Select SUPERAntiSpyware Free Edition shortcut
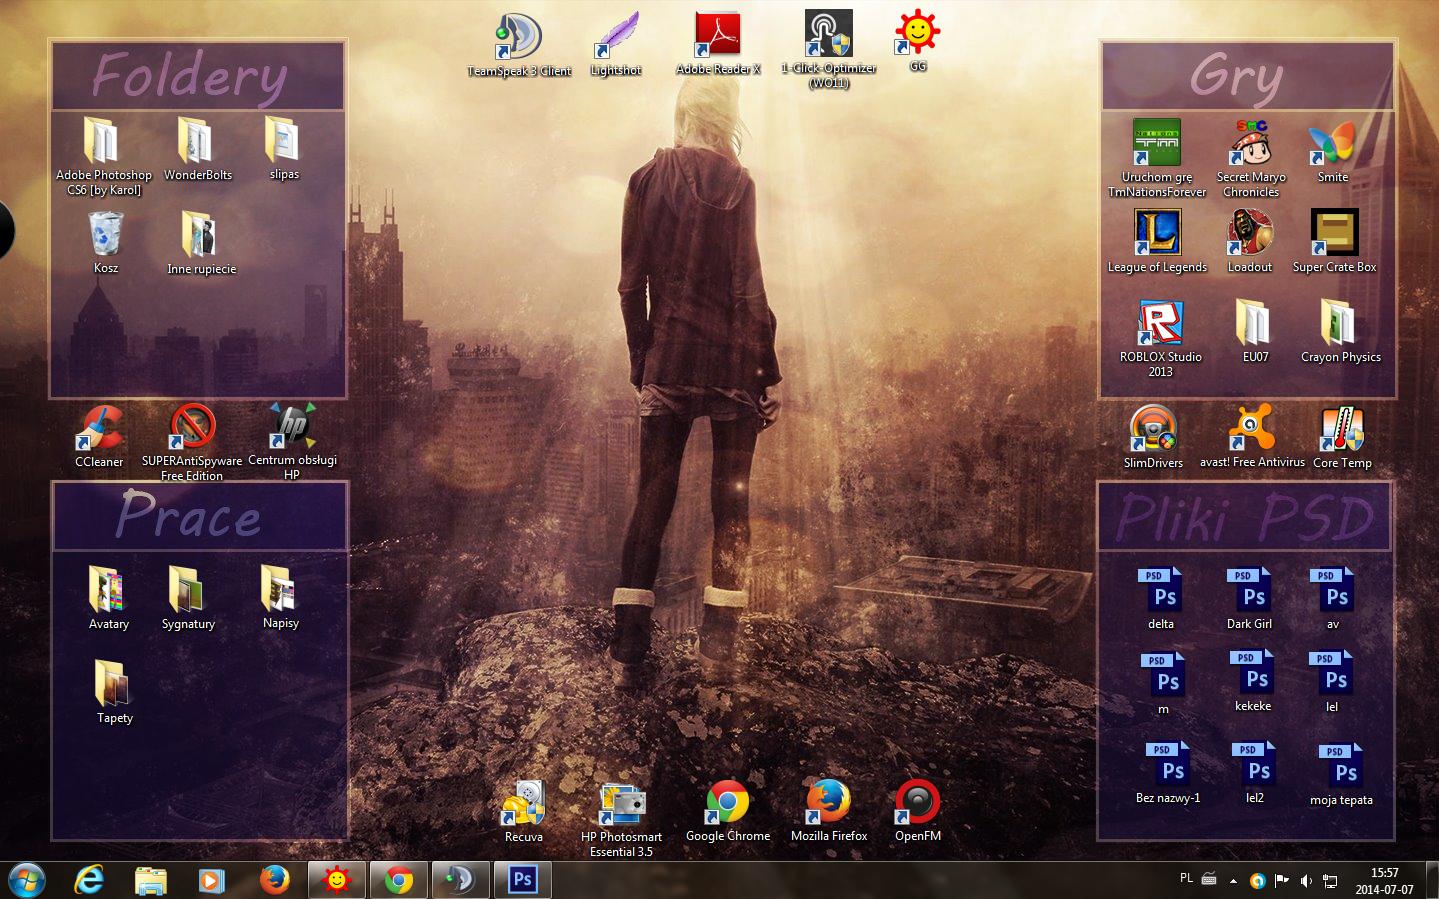This screenshot has width=1439, height=899. (x=192, y=443)
